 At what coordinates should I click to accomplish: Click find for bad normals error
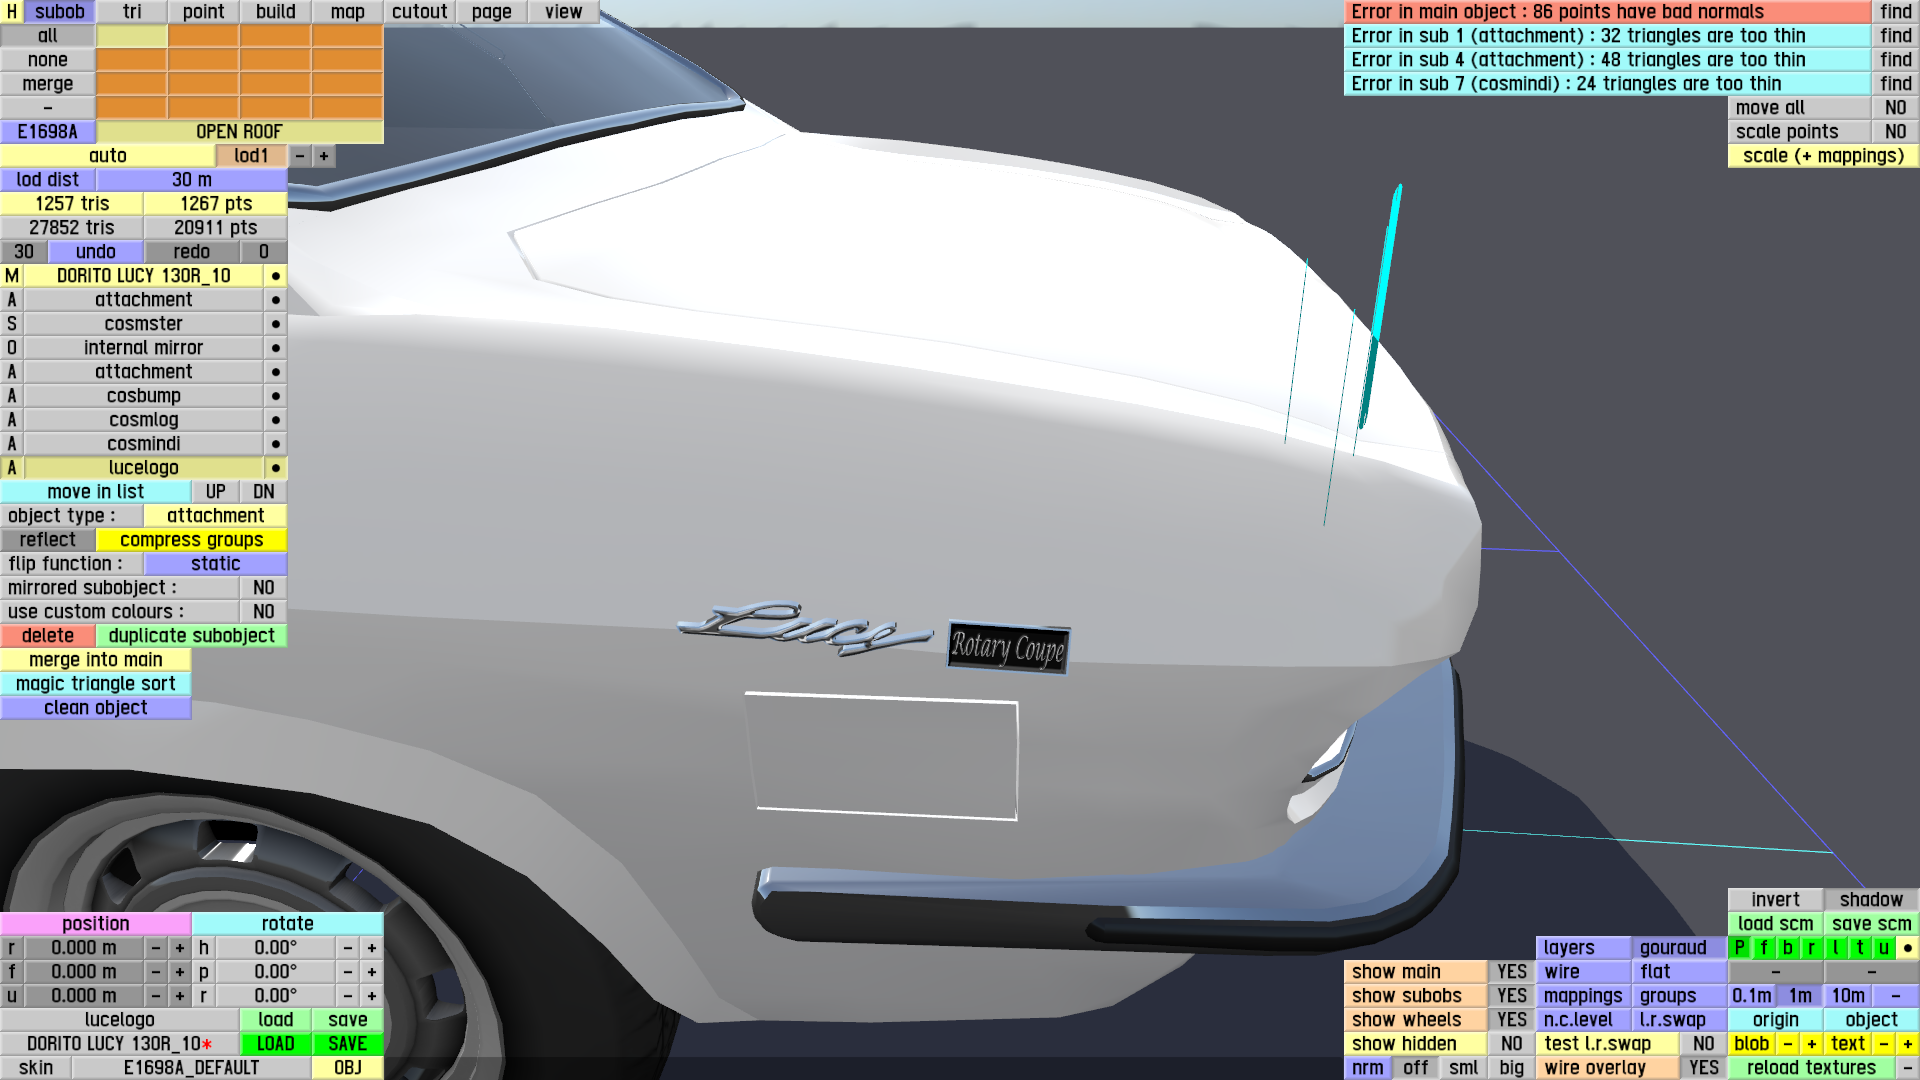point(1895,12)
